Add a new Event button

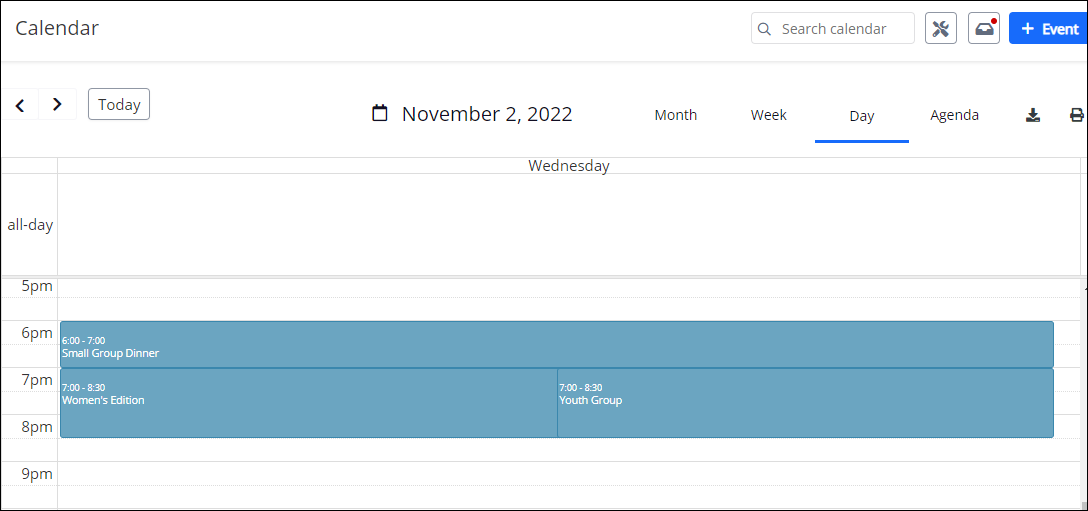1049,29
